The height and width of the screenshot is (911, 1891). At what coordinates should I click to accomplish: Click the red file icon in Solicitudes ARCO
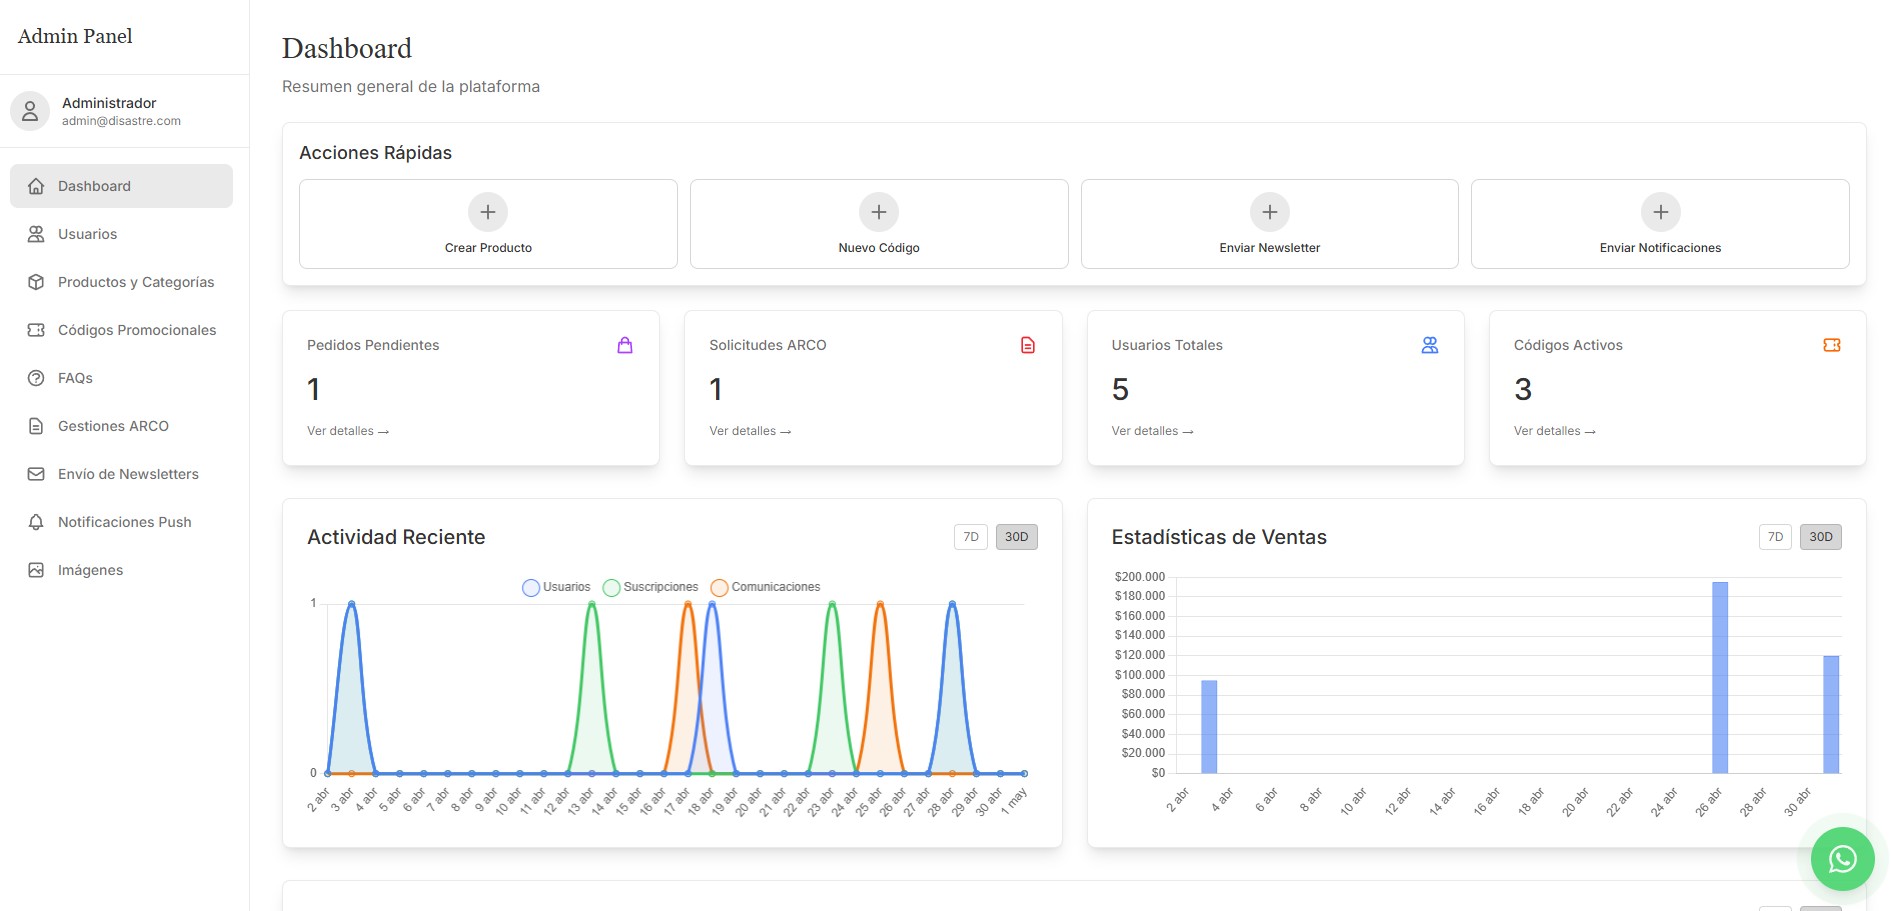(1028, 345)
